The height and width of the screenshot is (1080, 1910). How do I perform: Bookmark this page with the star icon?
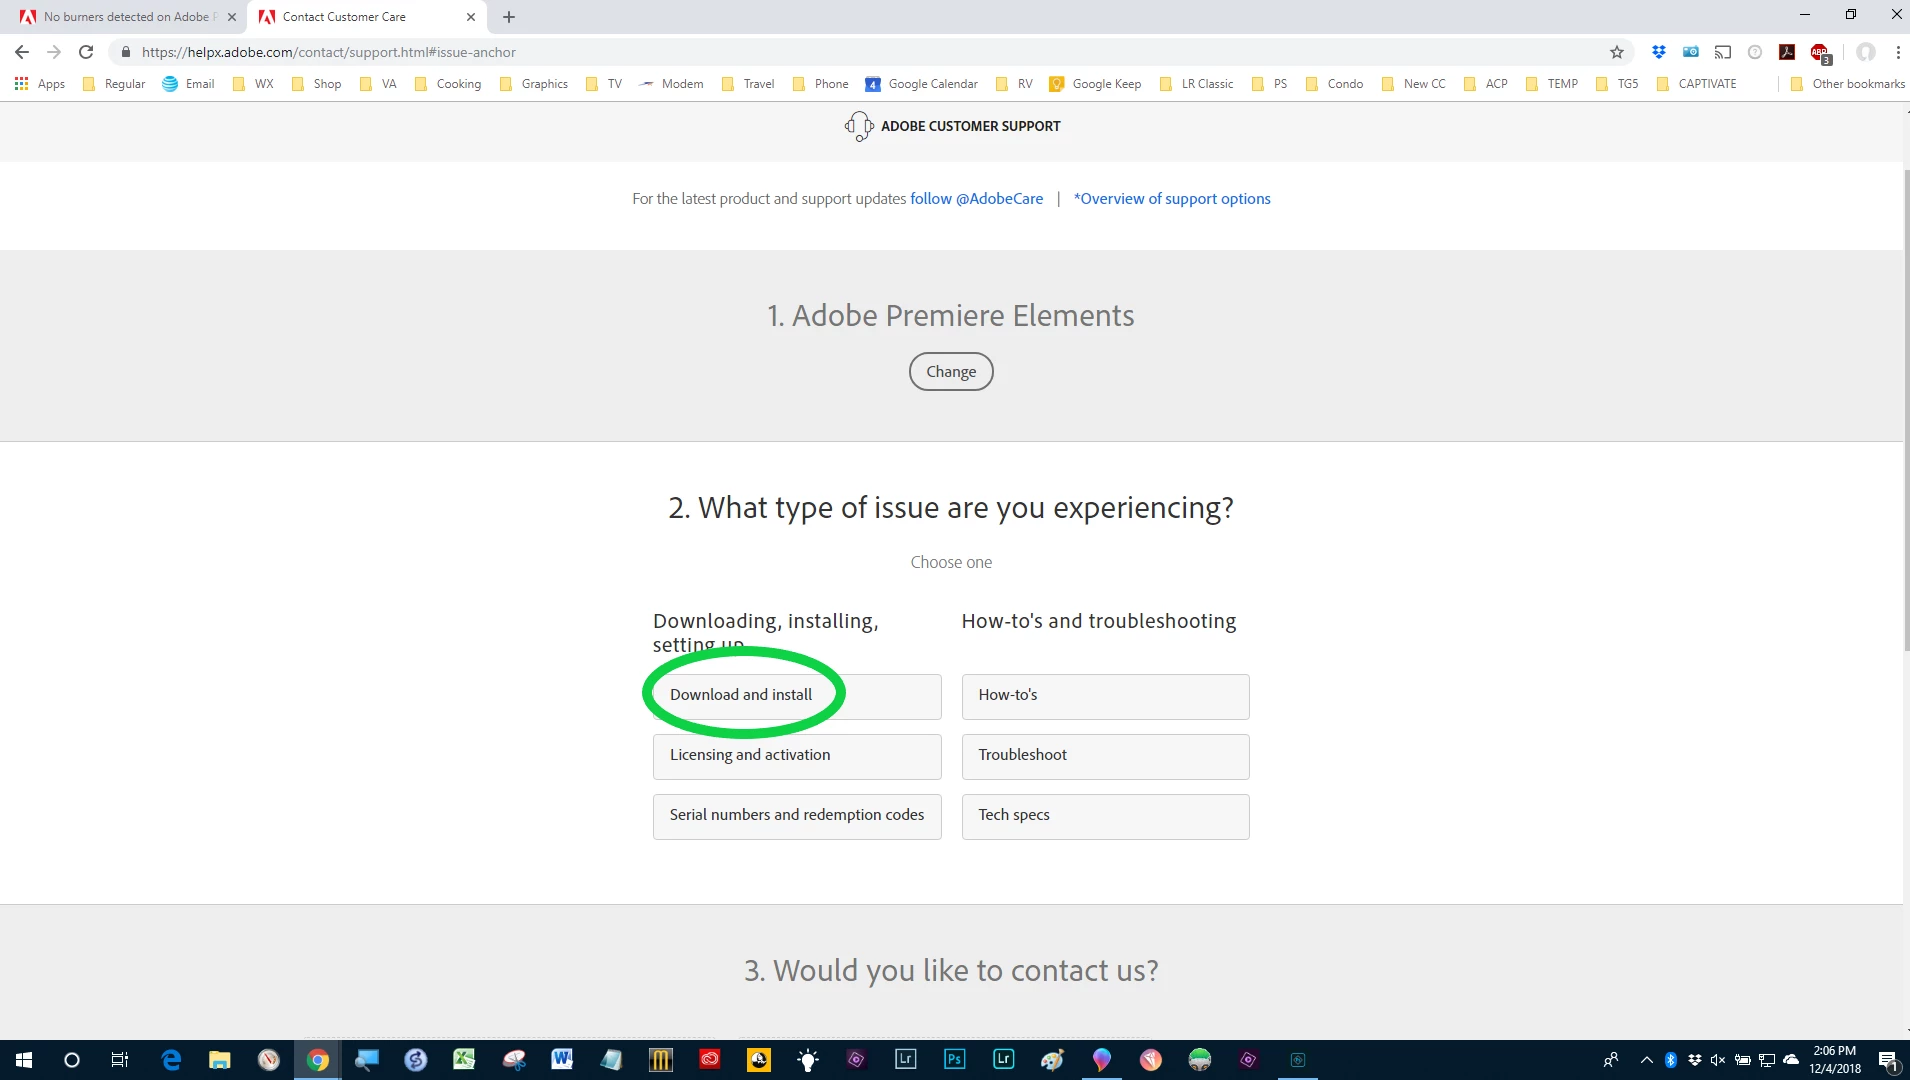click(1617, 52)
